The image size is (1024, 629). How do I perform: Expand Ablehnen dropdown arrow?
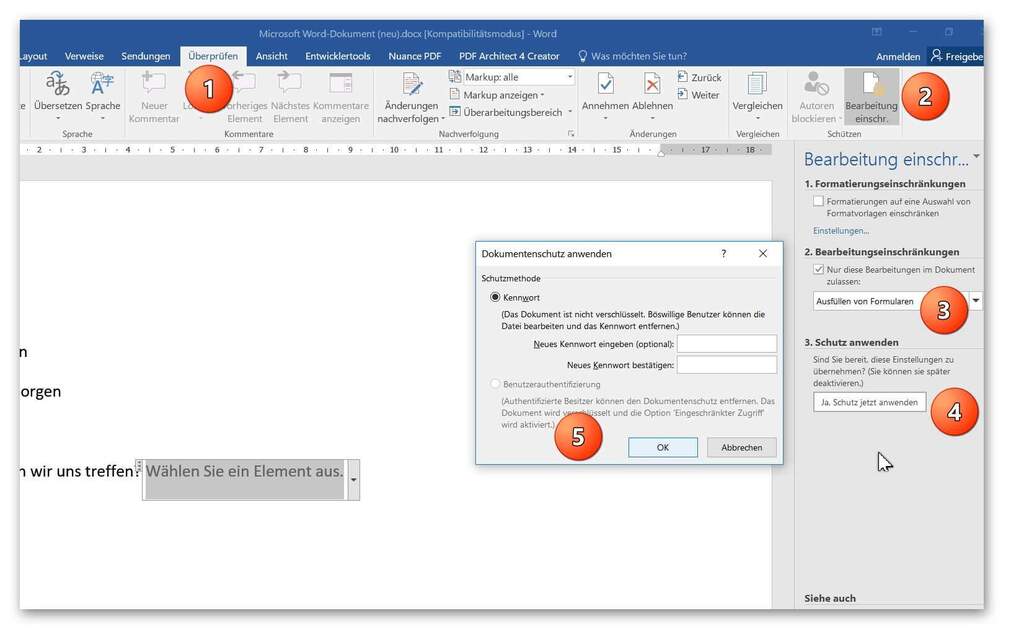coord(652,119)
